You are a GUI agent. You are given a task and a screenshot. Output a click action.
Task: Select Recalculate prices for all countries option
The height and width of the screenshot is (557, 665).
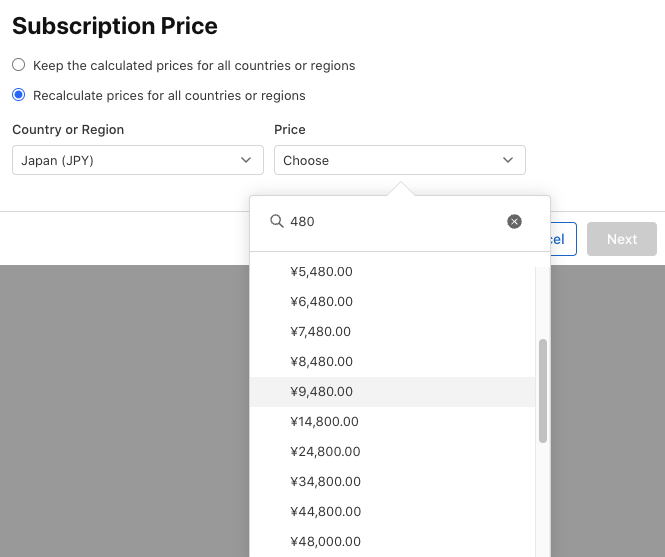click(x=19, y=95)
